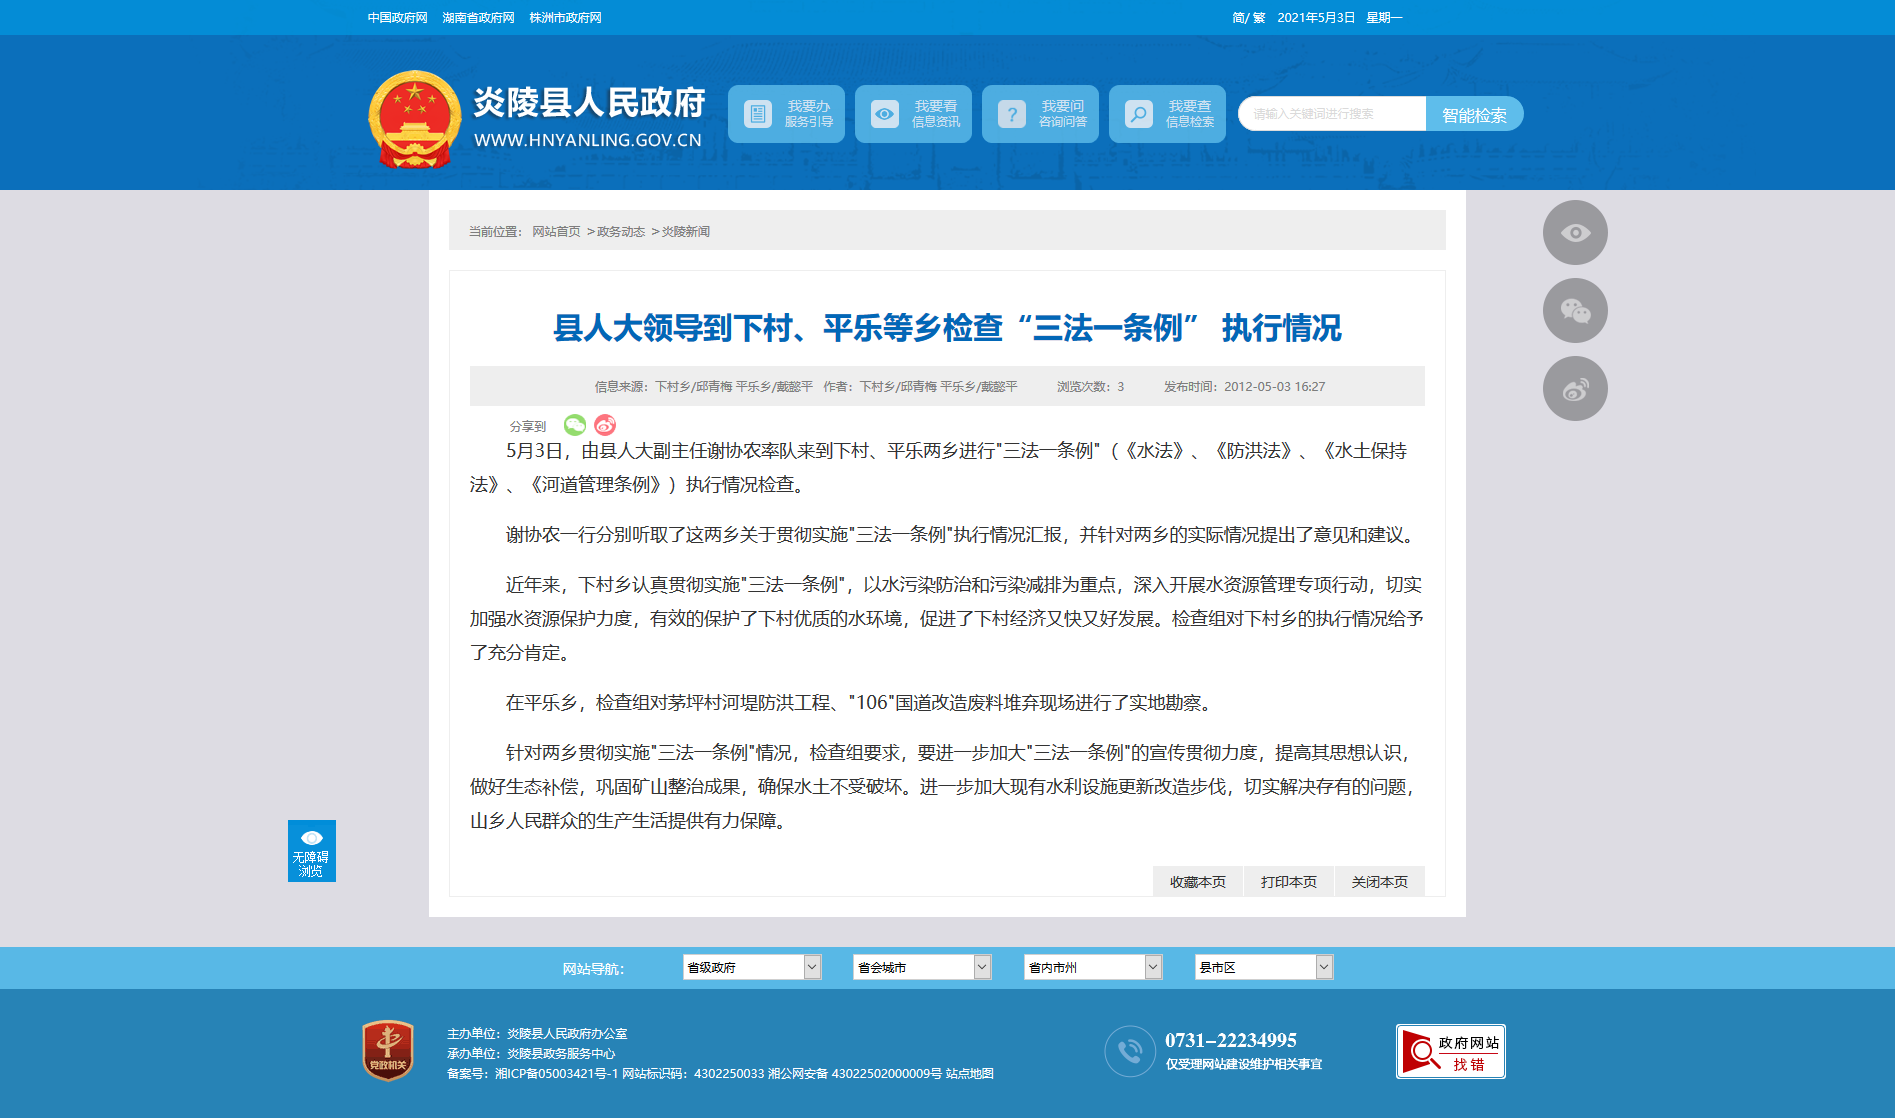Expand the 省级政府 dropdown
The image size is (1895, 1118).
click(752, 967)
